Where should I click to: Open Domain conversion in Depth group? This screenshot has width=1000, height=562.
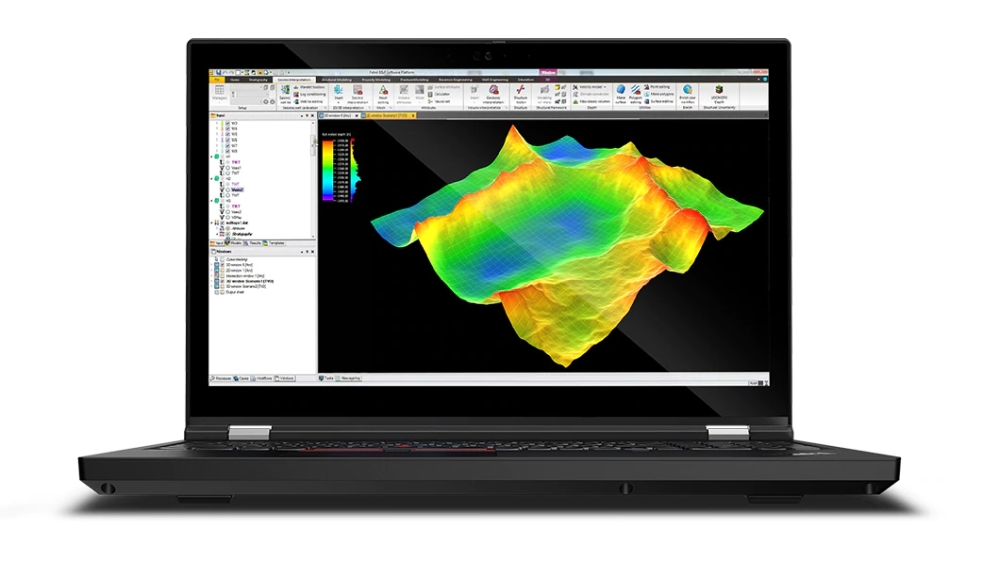[x=591, y=94]
